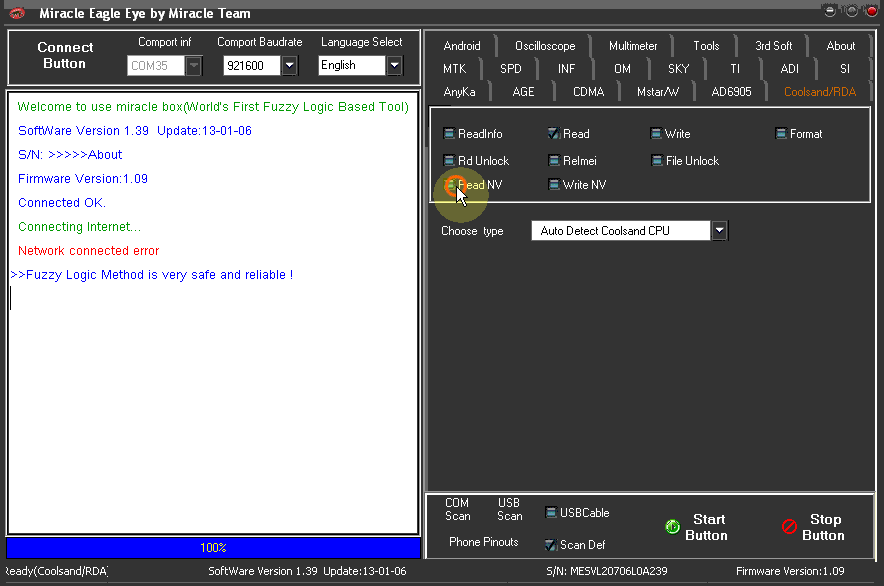Viewport: 884px width, 586px height.
Task: Toggle the Read checkbox
Action: (x=554, y=134)
